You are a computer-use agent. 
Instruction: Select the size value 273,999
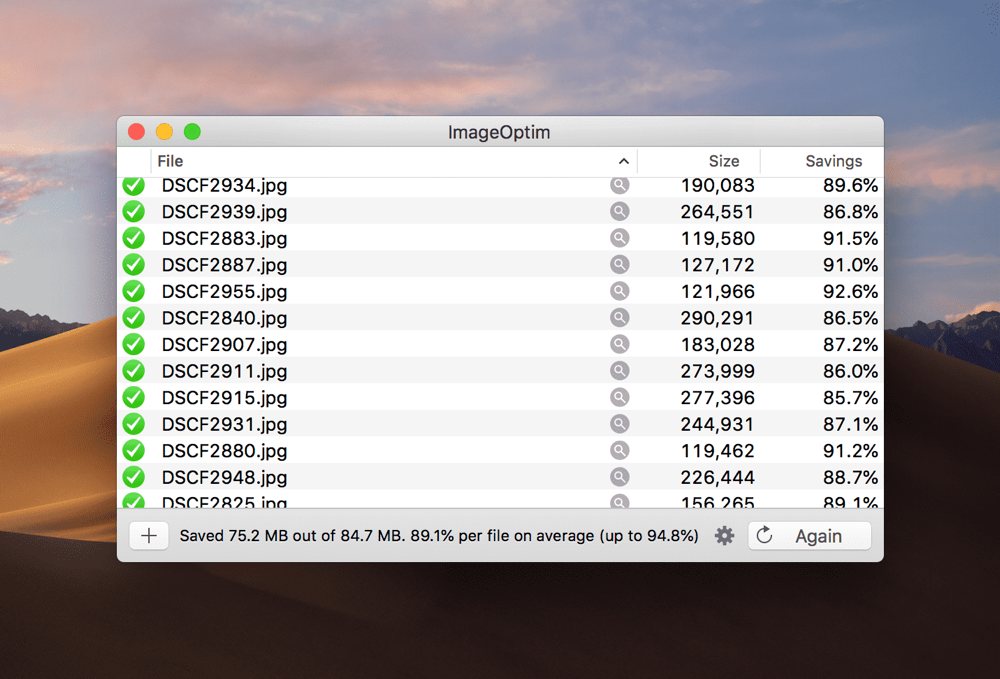pos(717,371)
